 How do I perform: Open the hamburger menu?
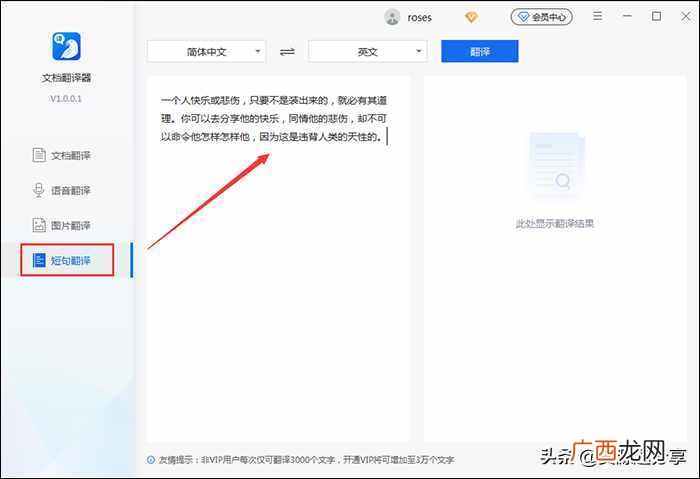pyautogui.click(x=597, y=17)
